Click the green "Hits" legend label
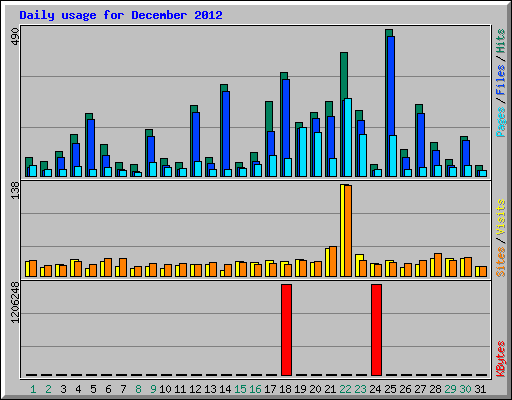Viewport: 512px width, 400px height. coord(500,41)
